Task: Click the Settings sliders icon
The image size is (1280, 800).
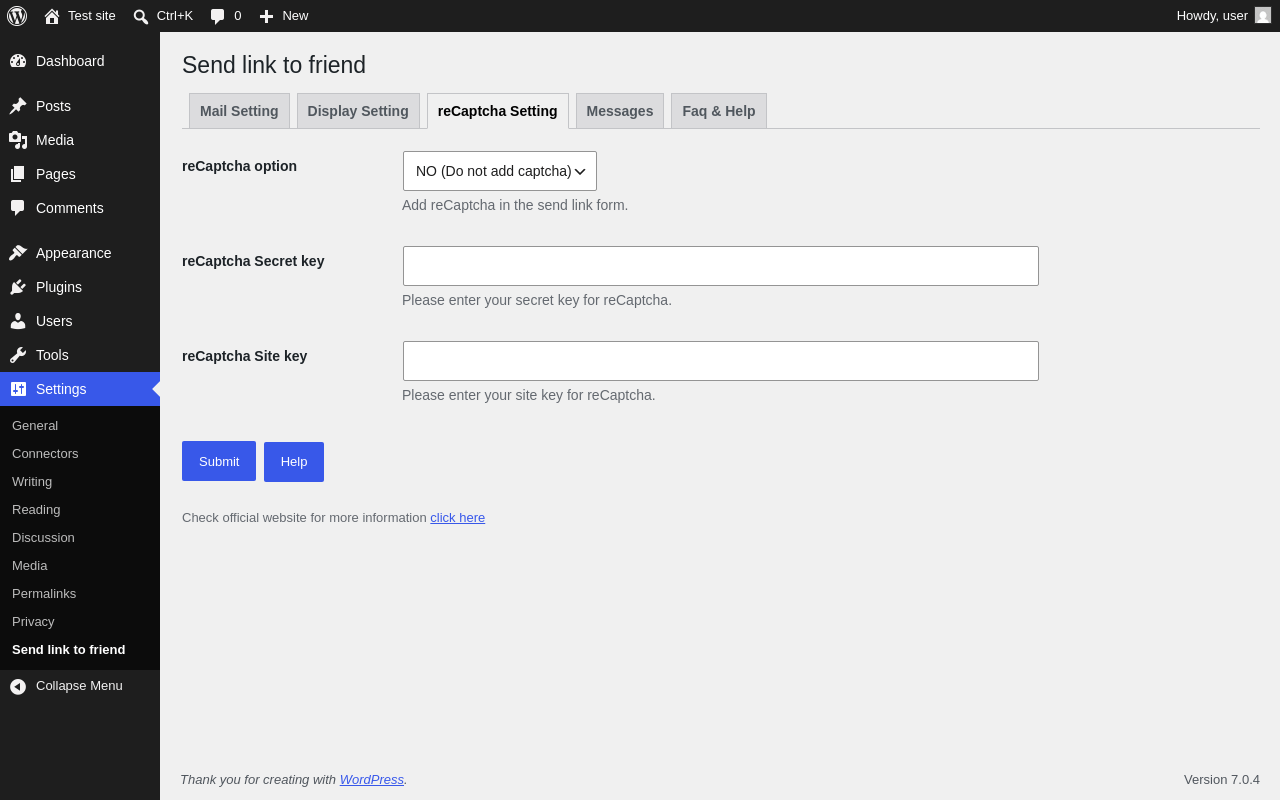Action: click(18, 389)
